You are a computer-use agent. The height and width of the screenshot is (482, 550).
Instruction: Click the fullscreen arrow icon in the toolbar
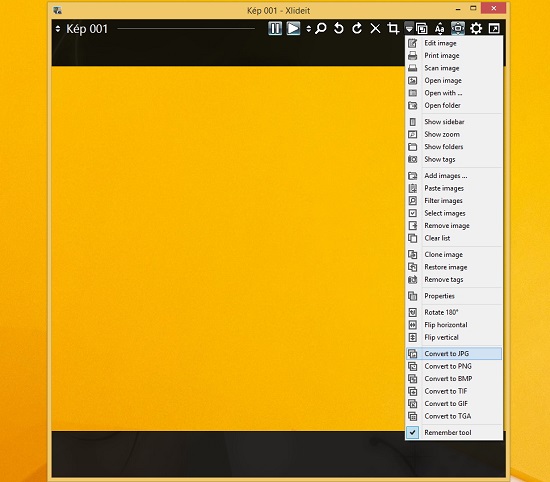494,28
